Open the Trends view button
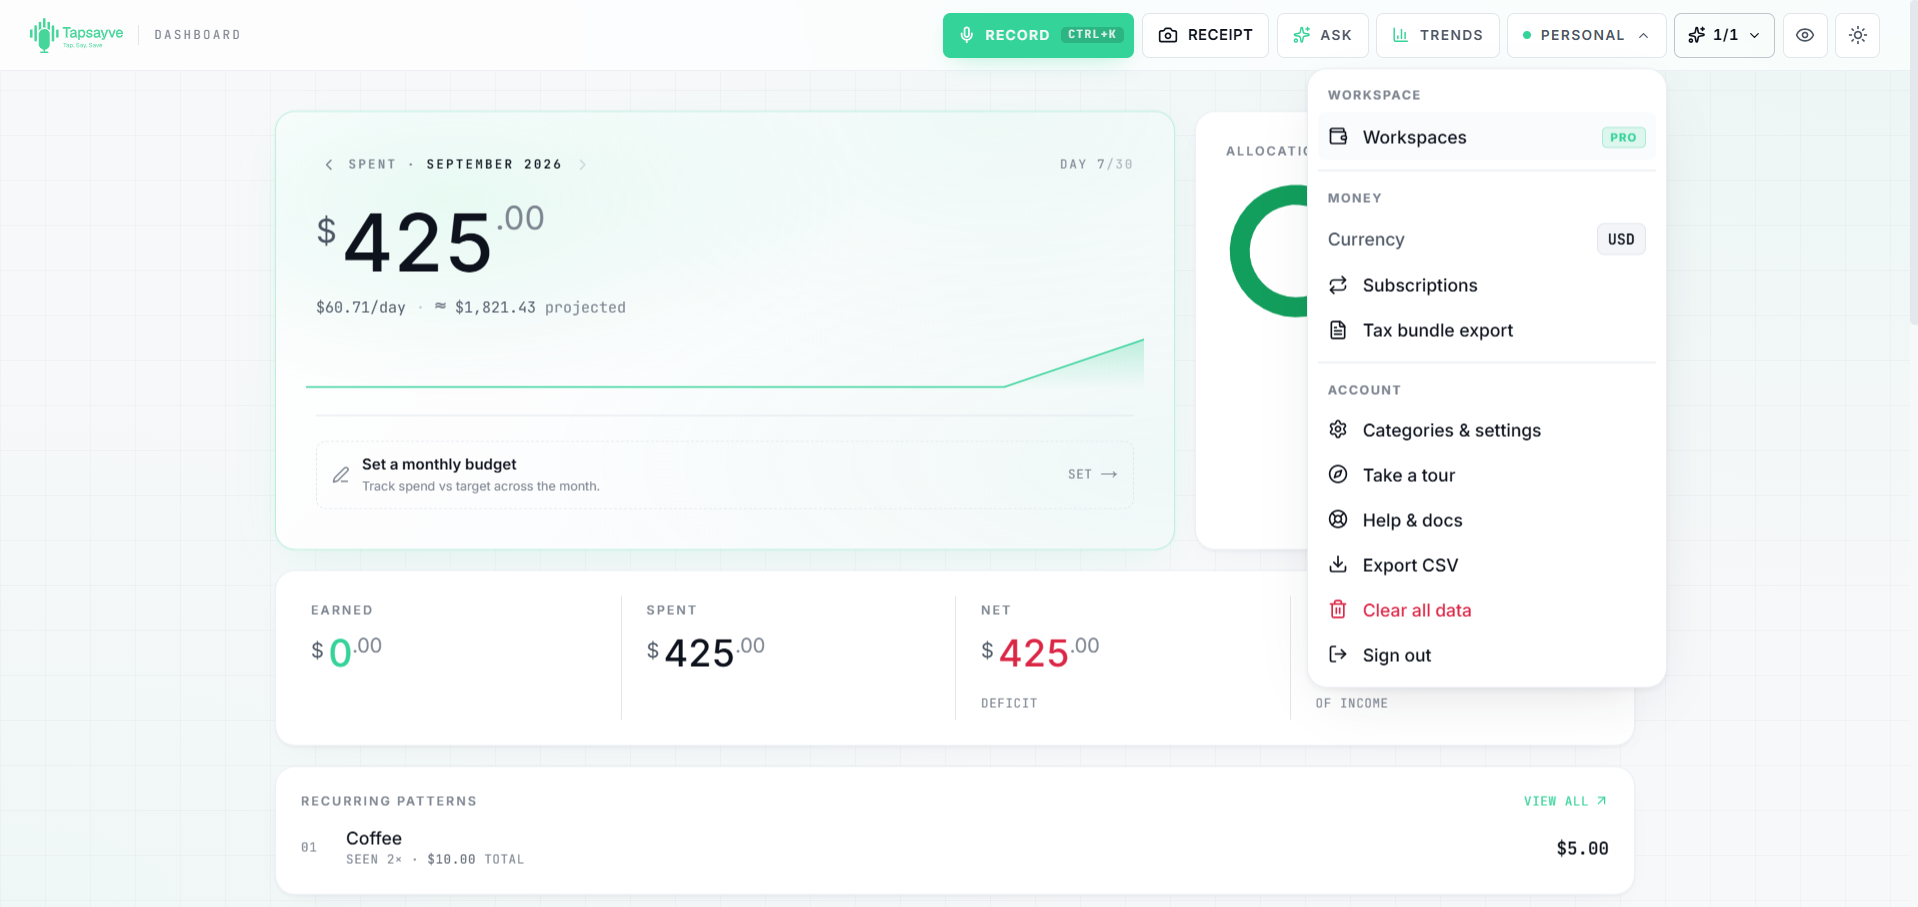 click(1437, 35)
